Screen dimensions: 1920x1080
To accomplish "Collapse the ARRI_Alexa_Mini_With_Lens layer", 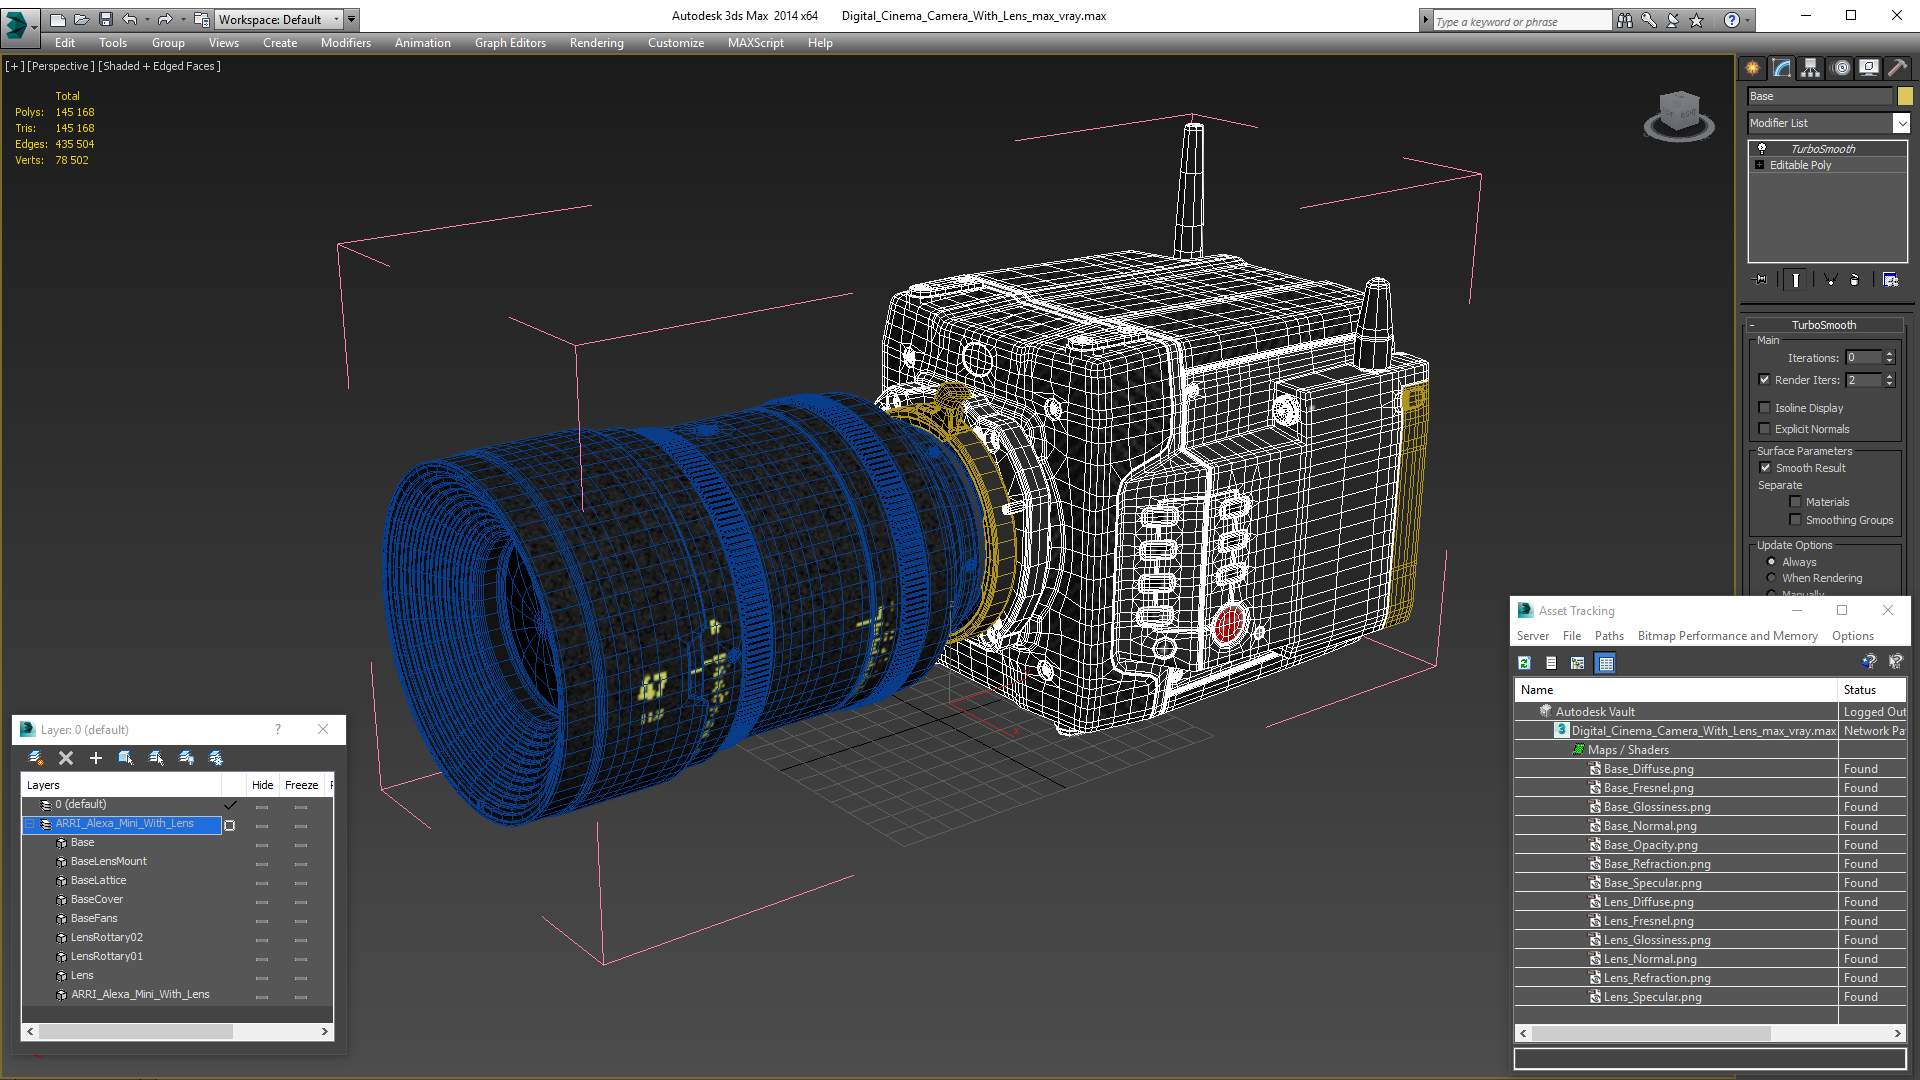I will 30,824.
